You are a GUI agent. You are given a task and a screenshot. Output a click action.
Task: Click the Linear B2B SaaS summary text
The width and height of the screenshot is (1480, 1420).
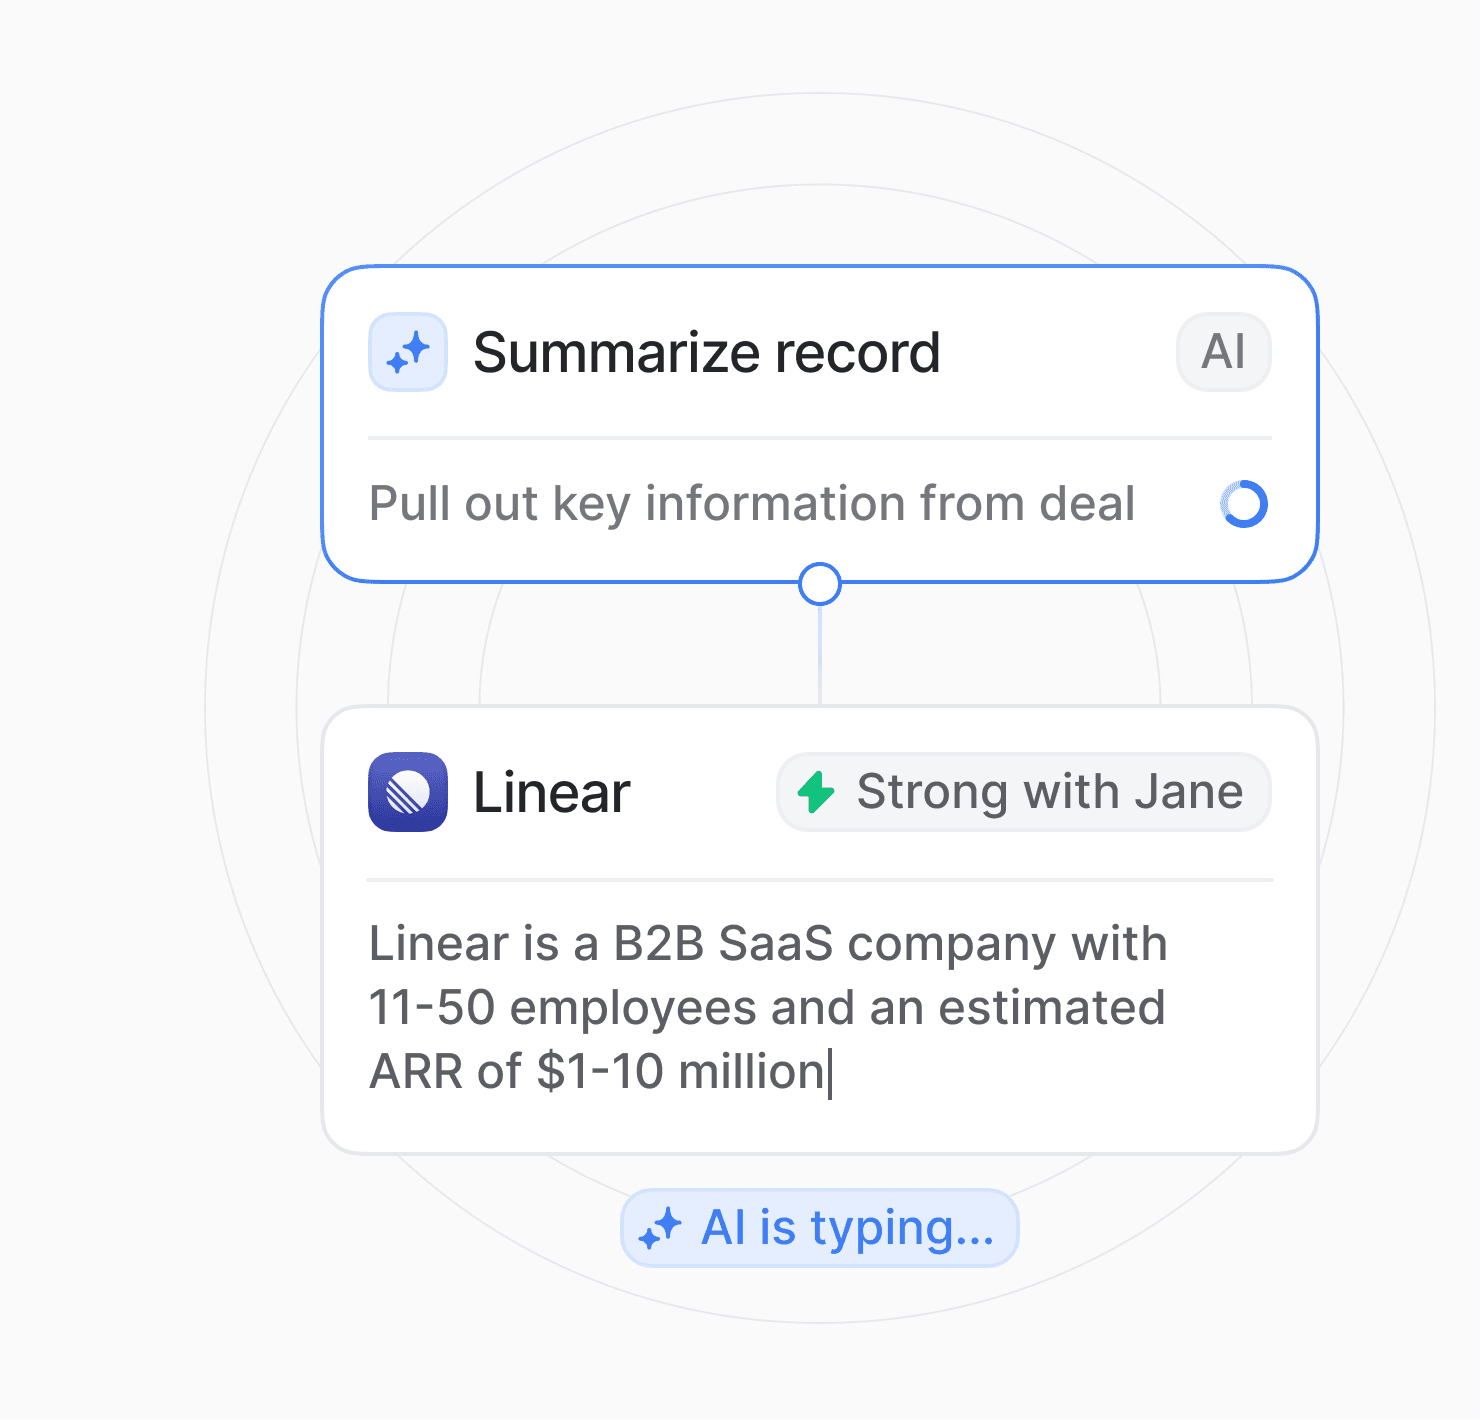point(768,1008)
